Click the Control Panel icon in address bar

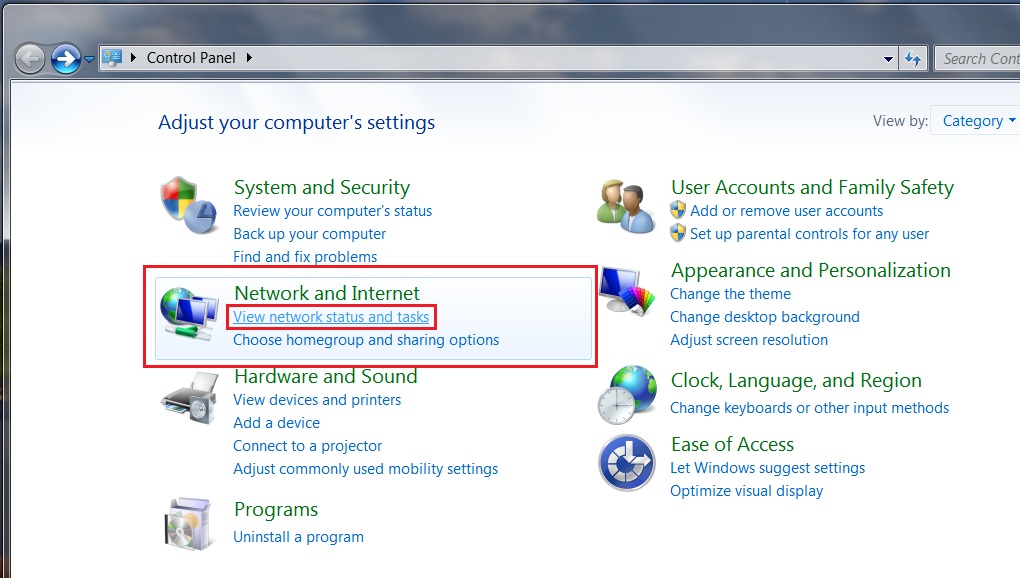[x=112, y=58]
